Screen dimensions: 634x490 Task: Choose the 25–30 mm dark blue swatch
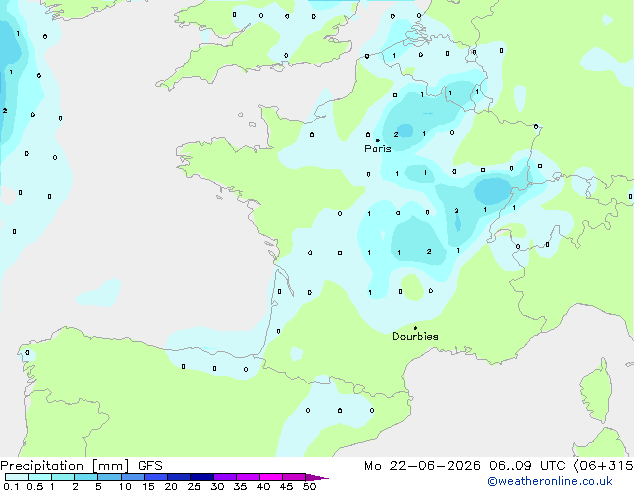[202, 477]
